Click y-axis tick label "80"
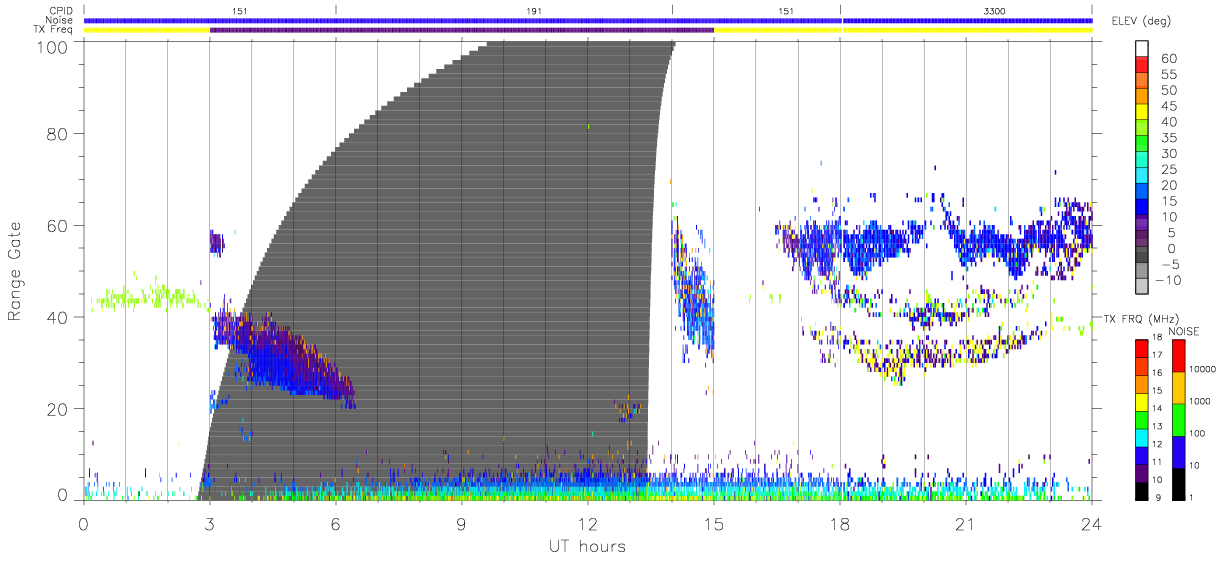The image size is (1228, 567). tap(59, 133)
